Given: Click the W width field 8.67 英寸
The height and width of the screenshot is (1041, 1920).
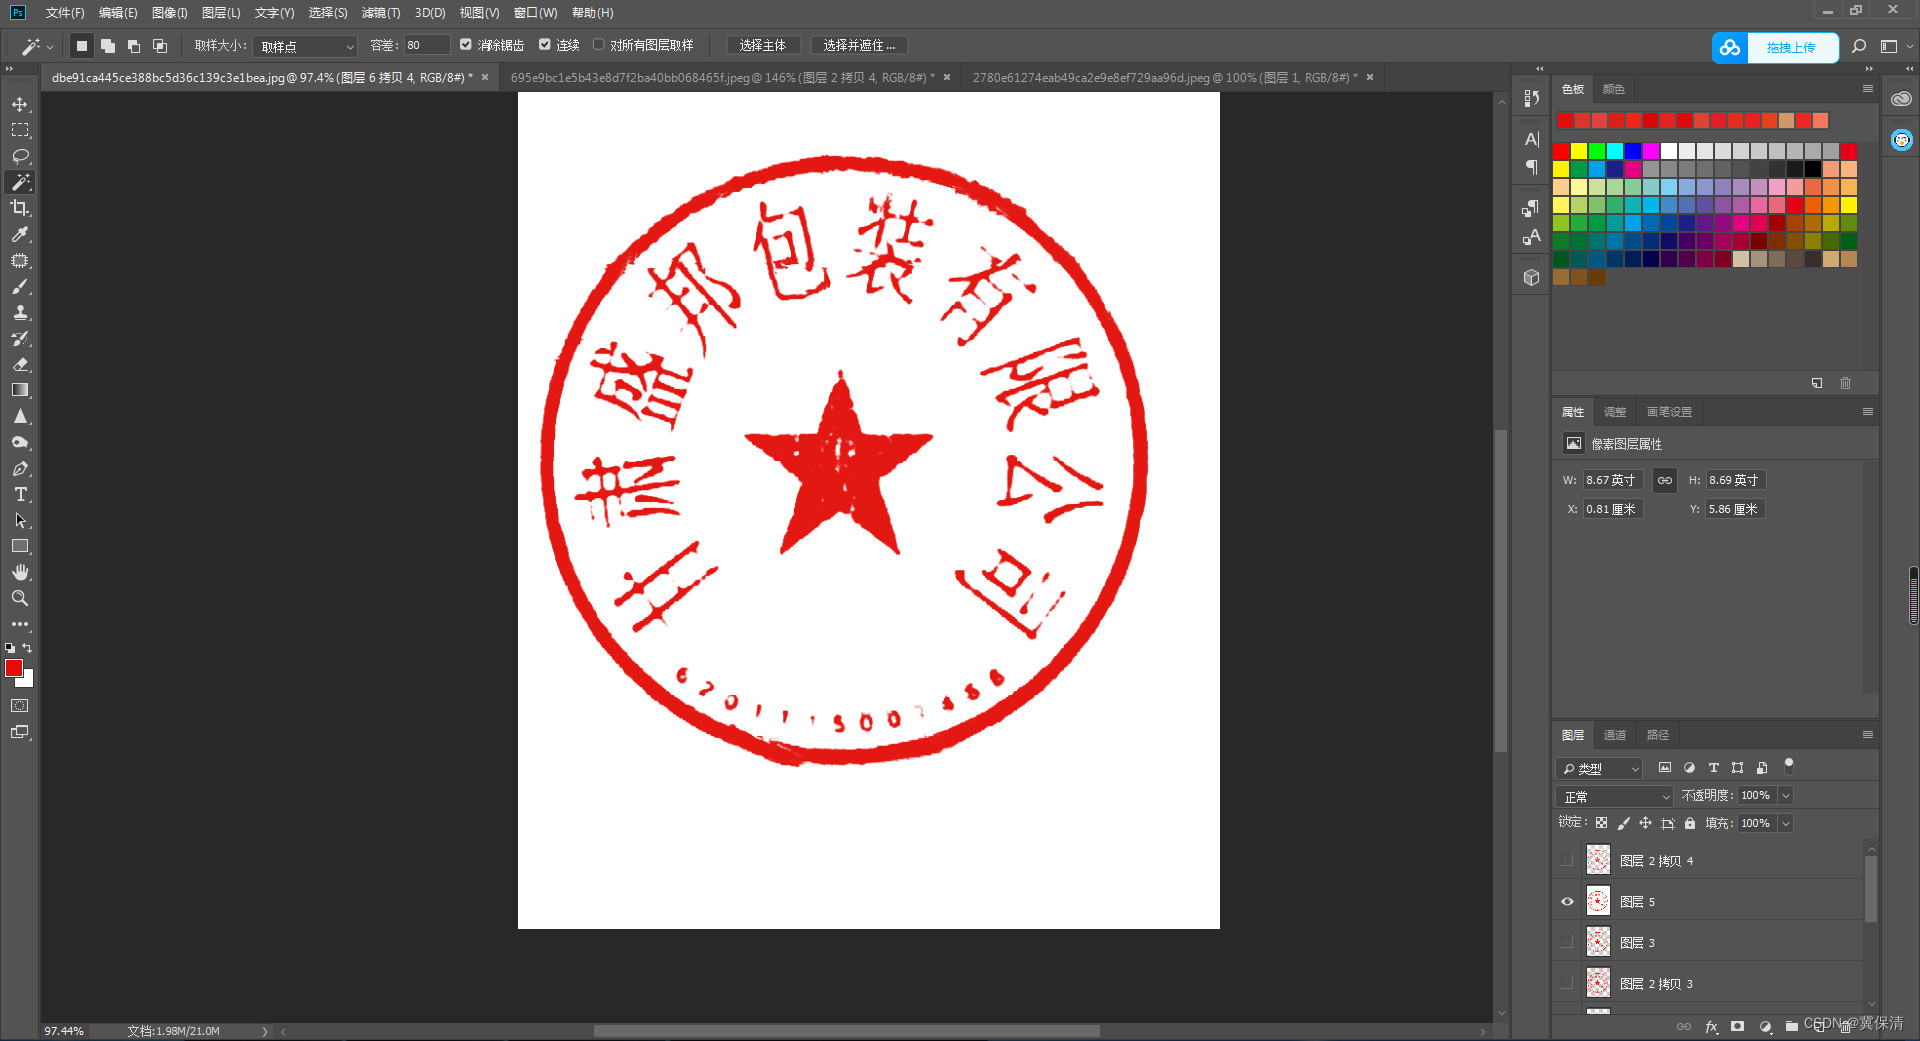Looking at the screenshot, I should click(x=1613, y=480).
